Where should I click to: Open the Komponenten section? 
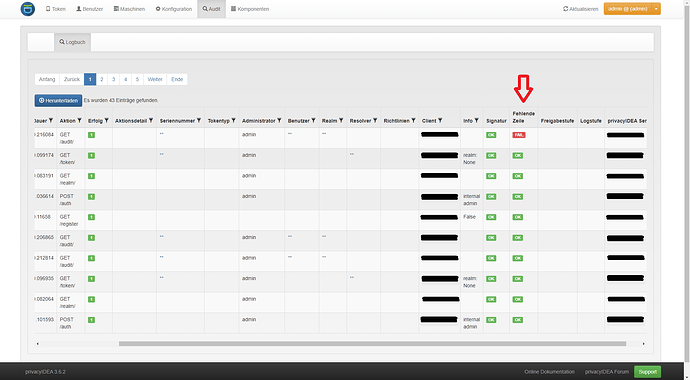pos(250,9)
